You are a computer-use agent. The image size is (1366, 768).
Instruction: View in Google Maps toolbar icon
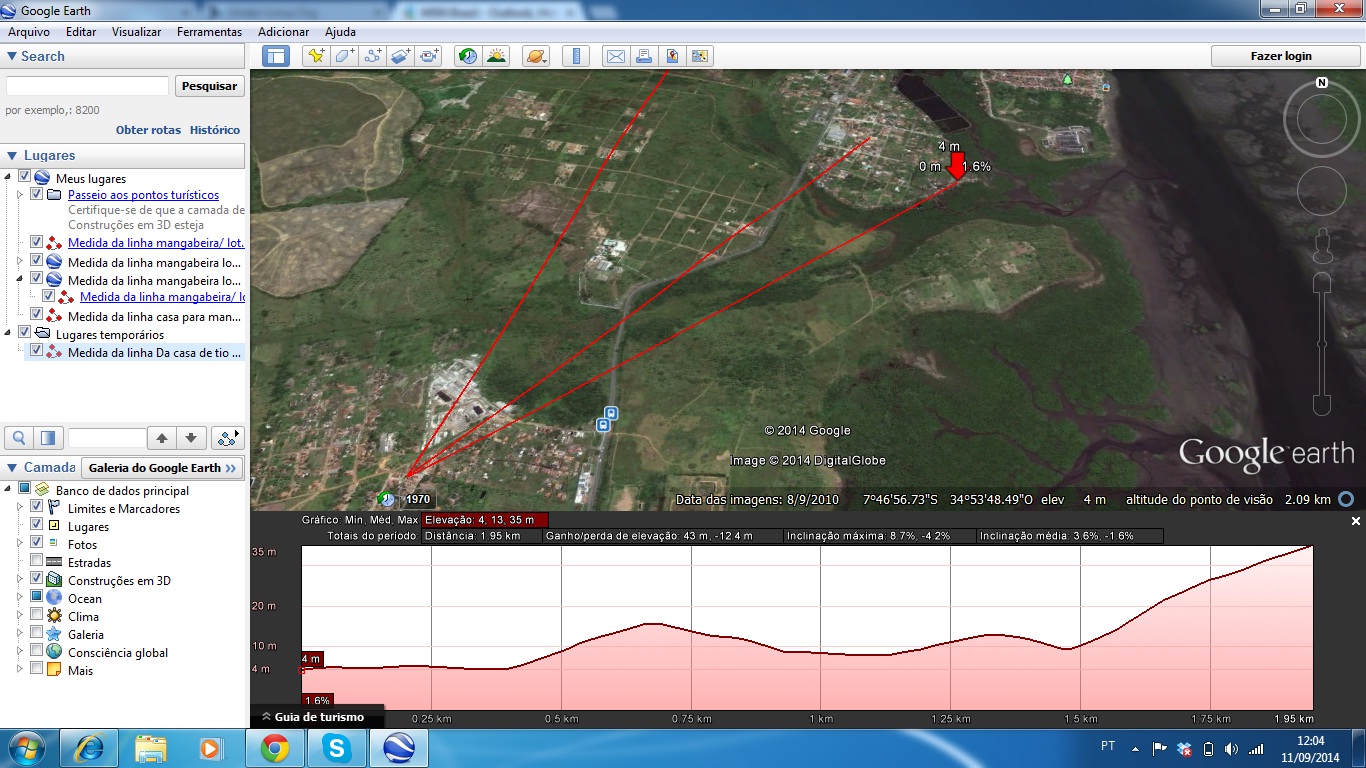pyautogui.click(x=700, y=56)
